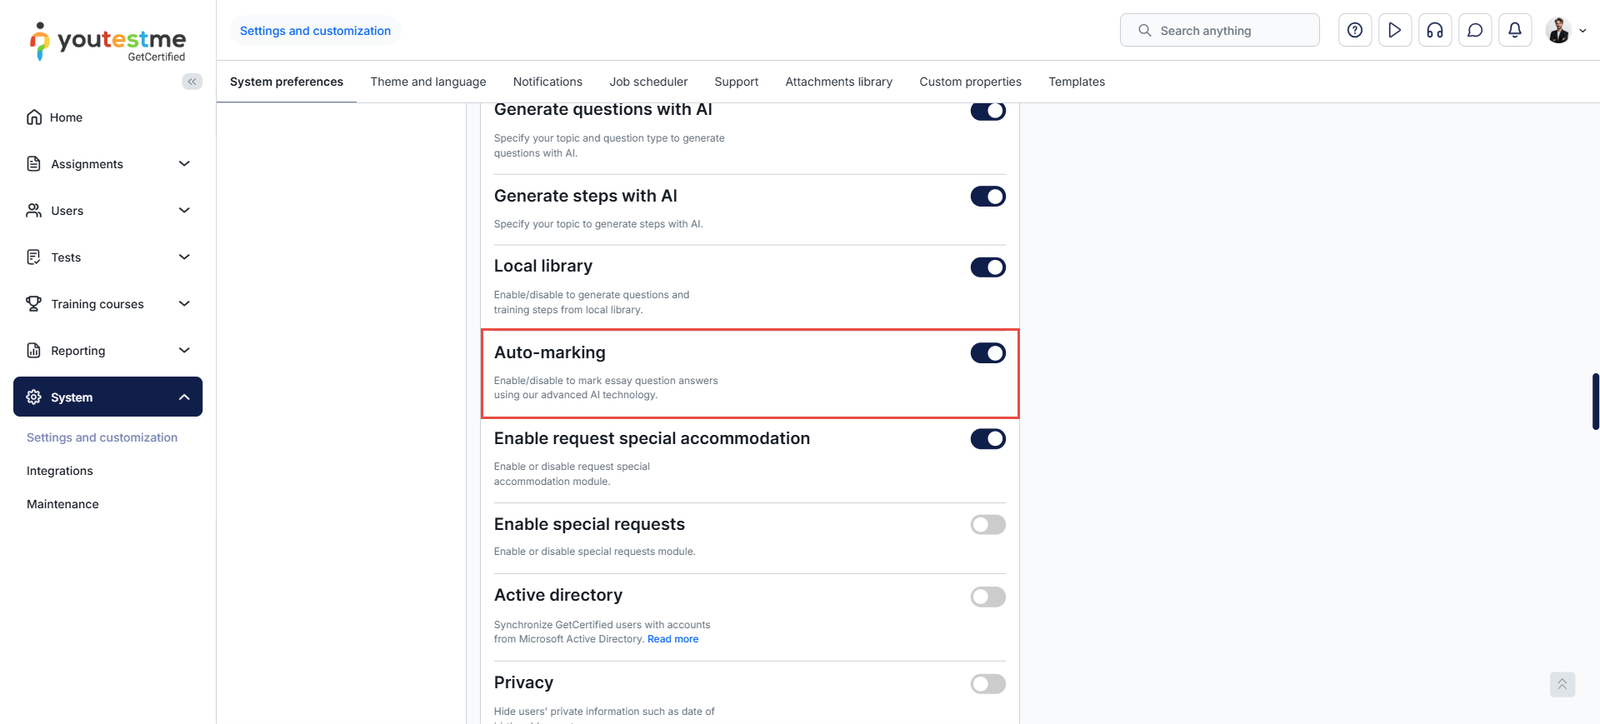Expand the Training courses sidebar section

pyautogui.click(x=97, y=303)
